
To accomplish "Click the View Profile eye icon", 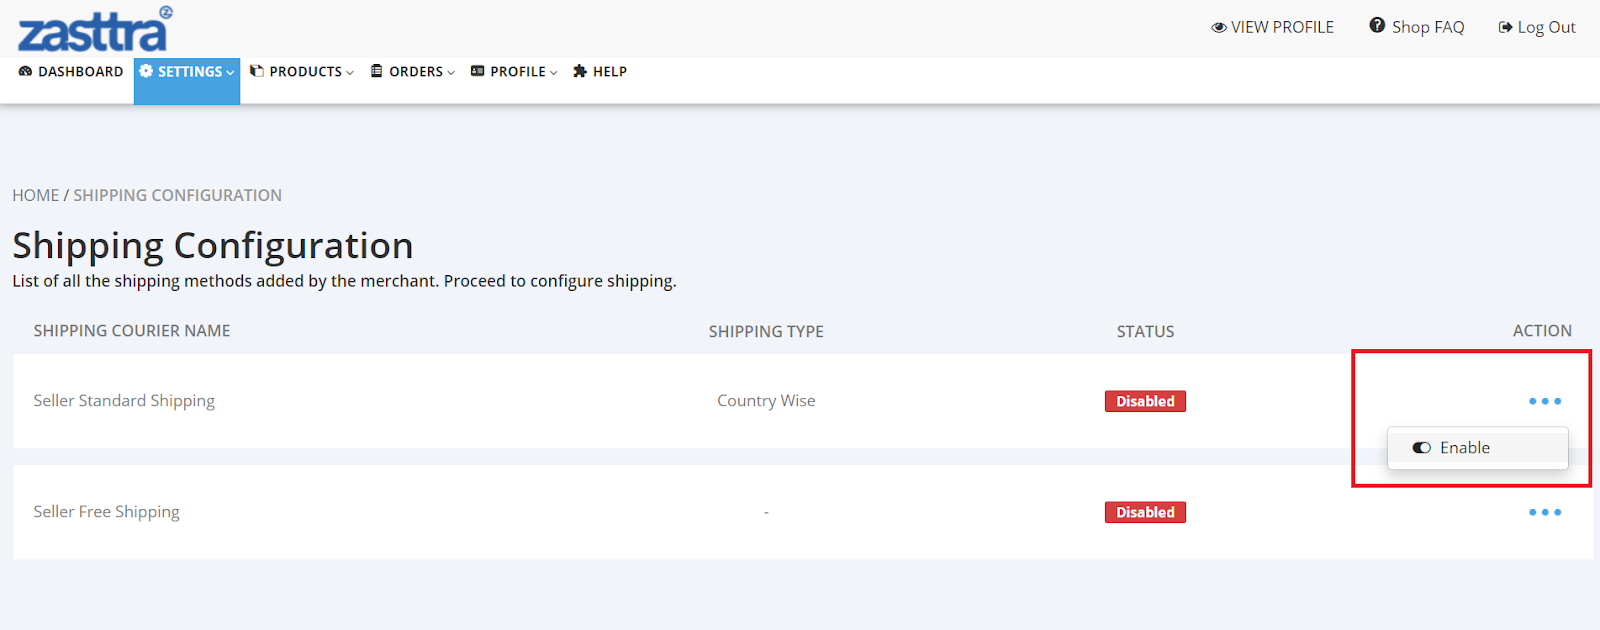I will coord(1219,27).
